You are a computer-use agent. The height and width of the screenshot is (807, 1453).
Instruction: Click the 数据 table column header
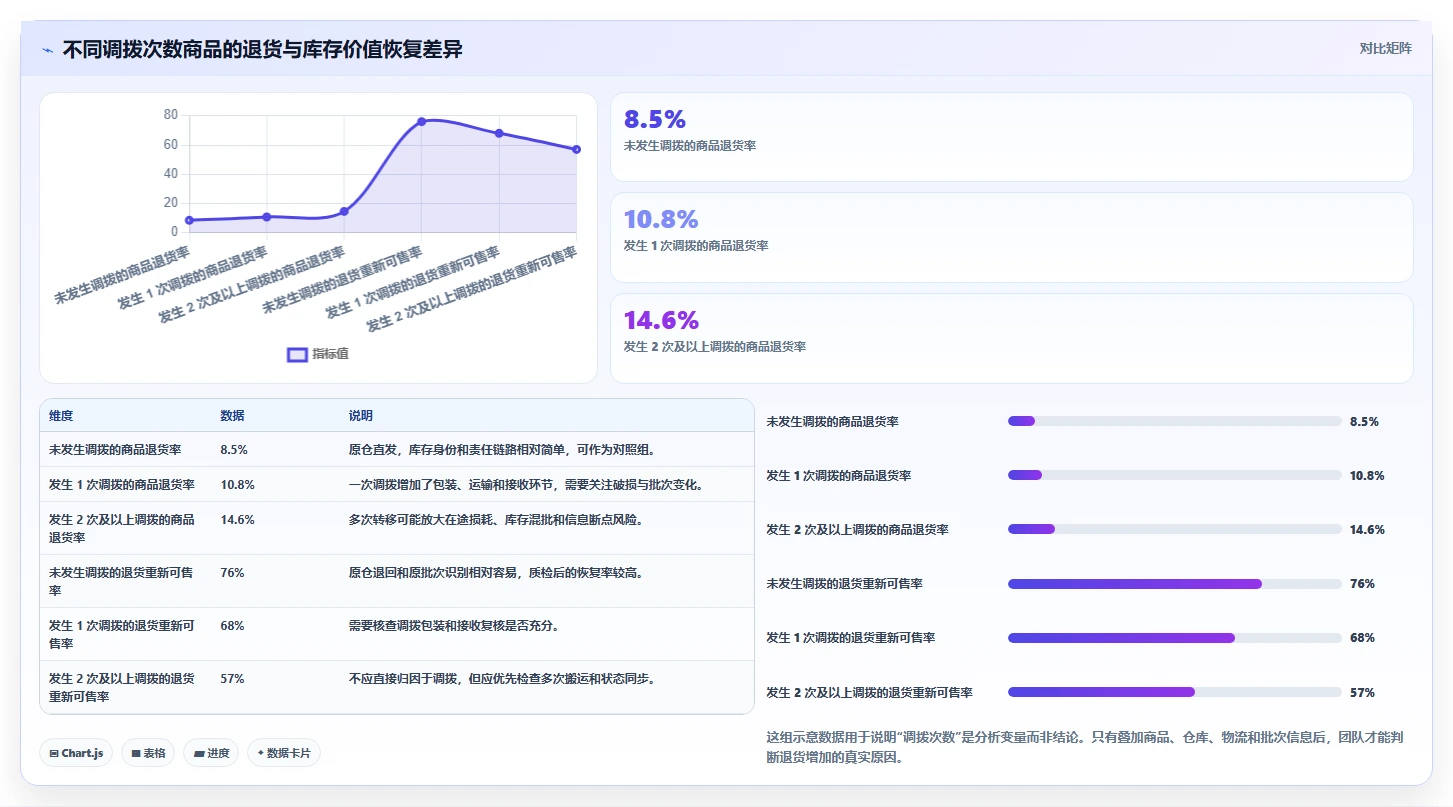click(232, 416)
